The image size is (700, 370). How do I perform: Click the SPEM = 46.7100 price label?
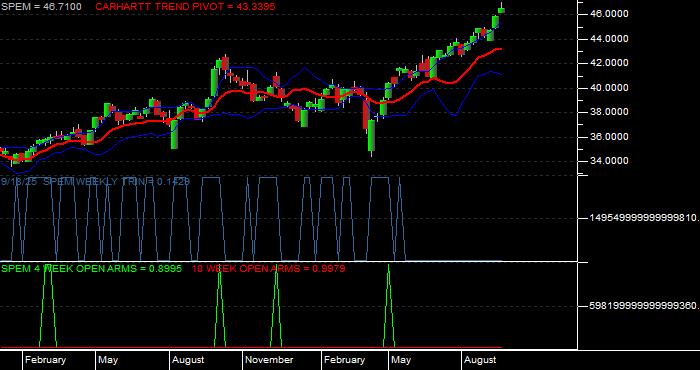pyautogui.click(x=42, y=7)
